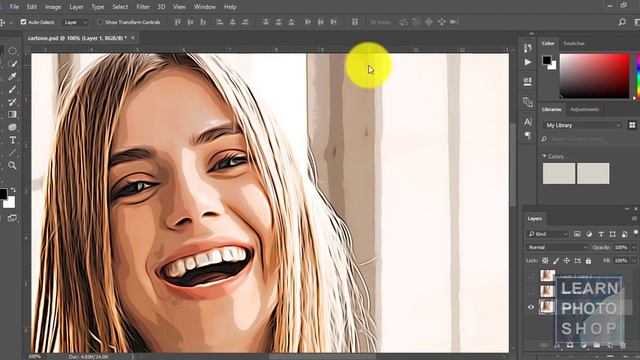Select the Eyedropper tool

pos(12,77)
